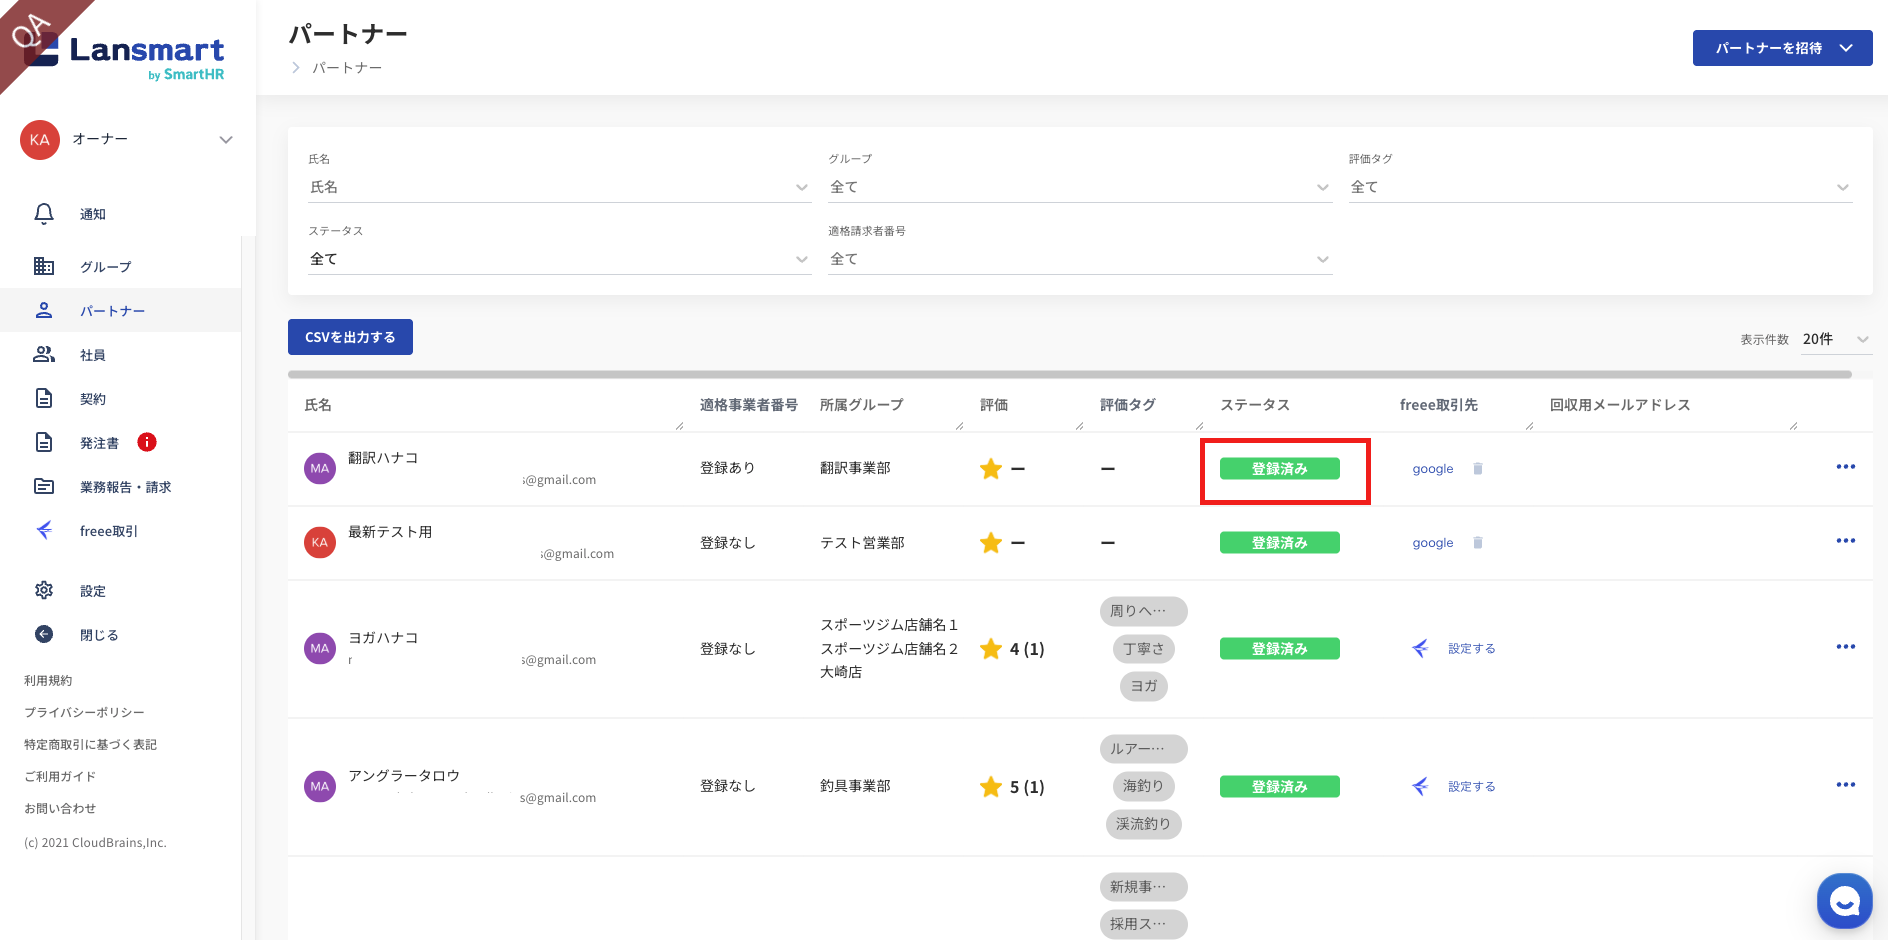Open more options for 最新テスト用
The width and height of the screenshot is (1888, 940).
[x=1846, y=541]
